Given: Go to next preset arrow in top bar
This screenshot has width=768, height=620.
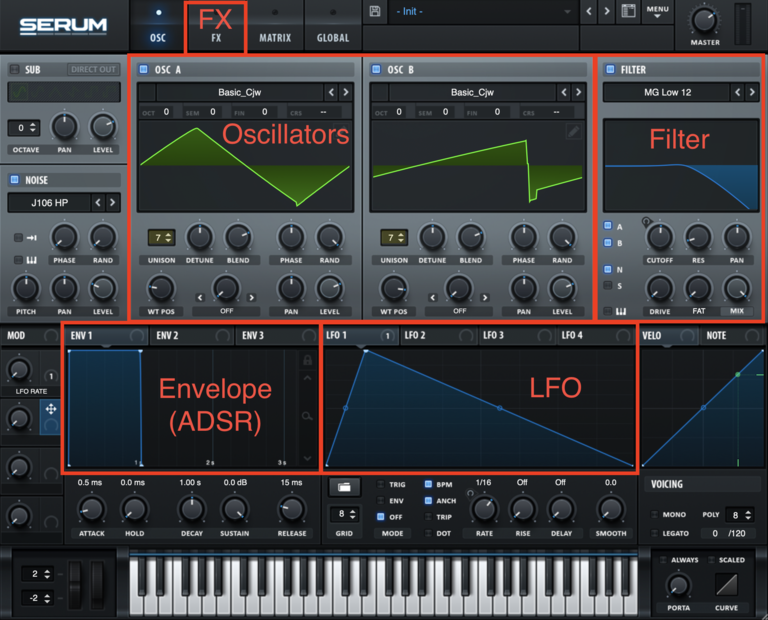Looking at the screenshot, I should [607, 11].
